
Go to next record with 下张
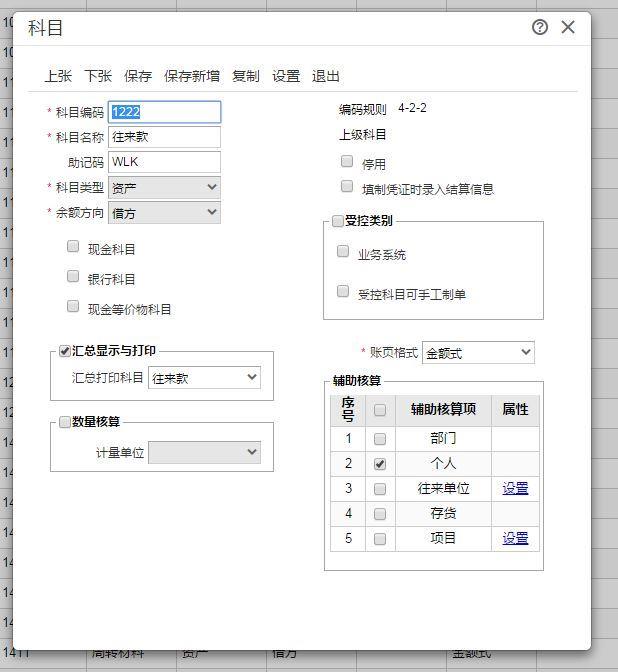point(98,76)
